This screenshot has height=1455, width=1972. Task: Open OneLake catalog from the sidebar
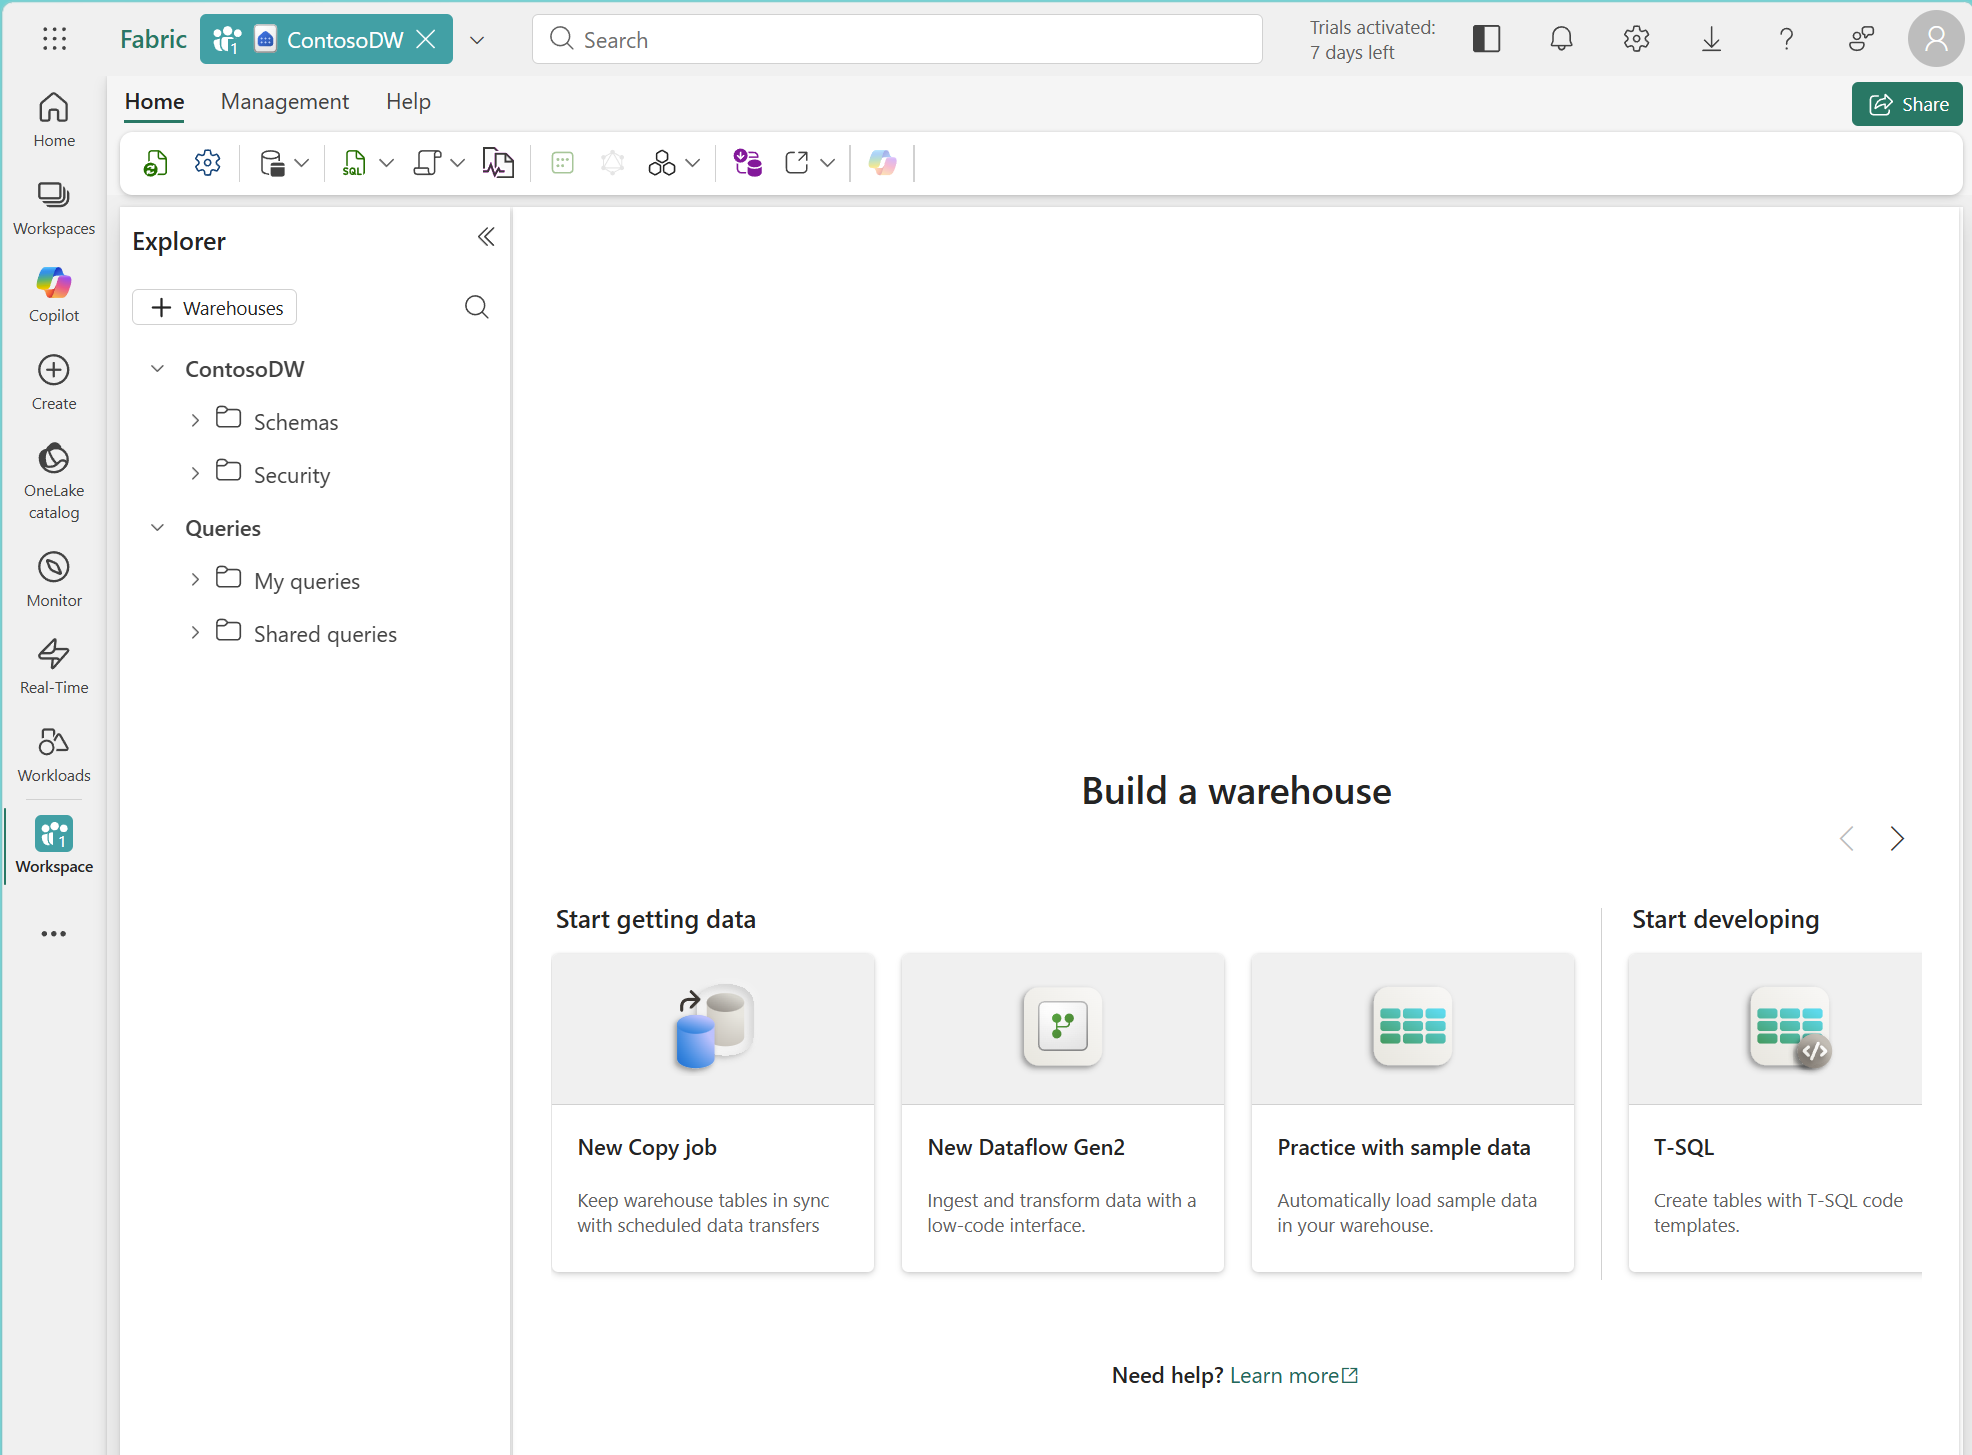54,481
